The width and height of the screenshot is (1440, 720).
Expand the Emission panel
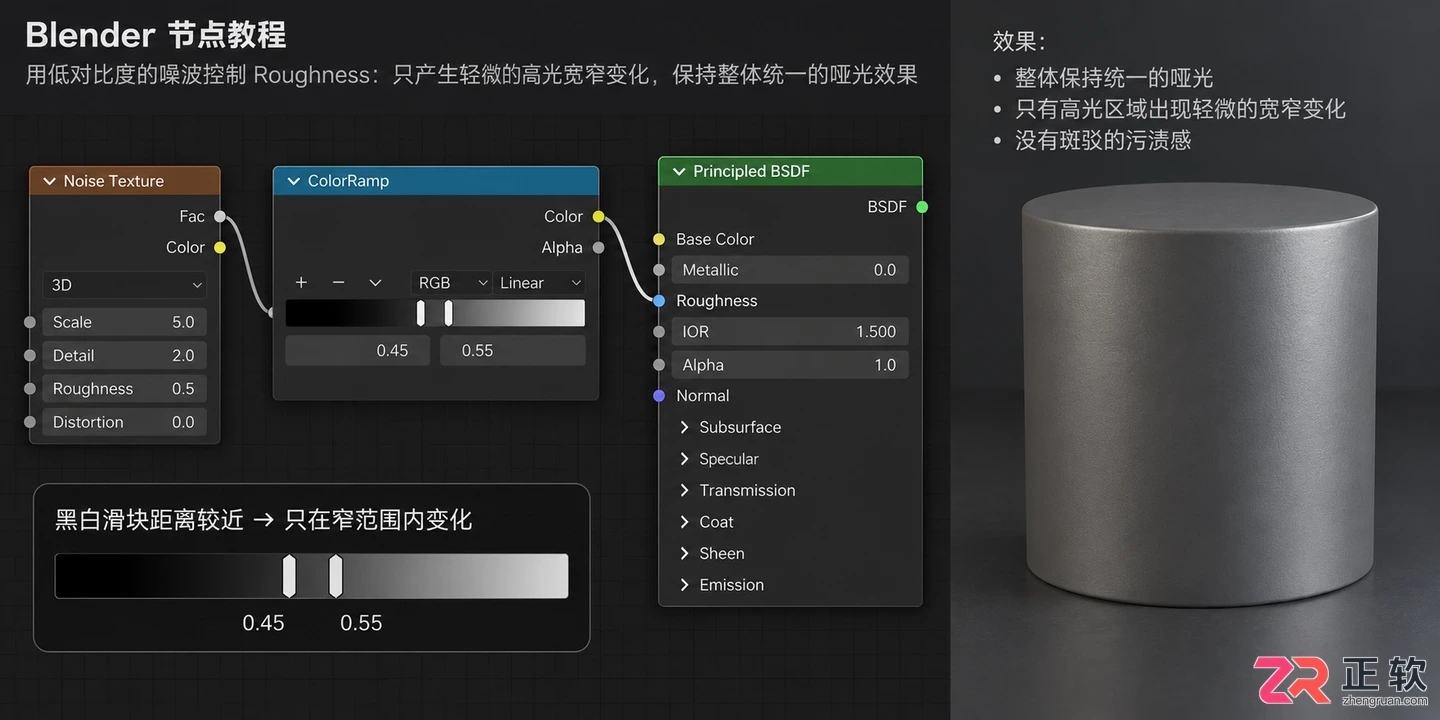point(684,585)
